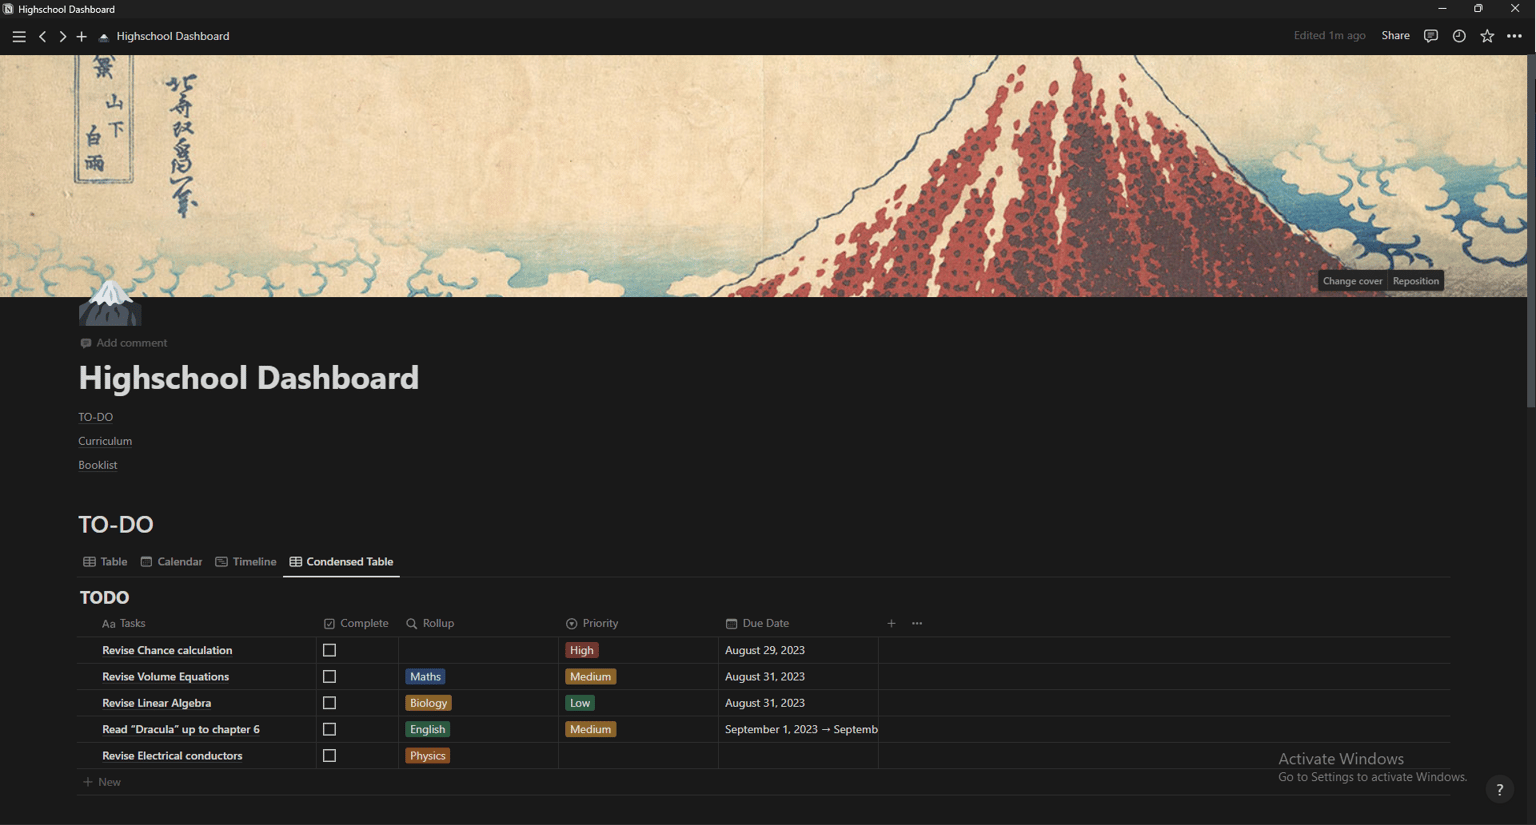
Task: Click the Biology rollup tag
Action: tap(428, 703)
